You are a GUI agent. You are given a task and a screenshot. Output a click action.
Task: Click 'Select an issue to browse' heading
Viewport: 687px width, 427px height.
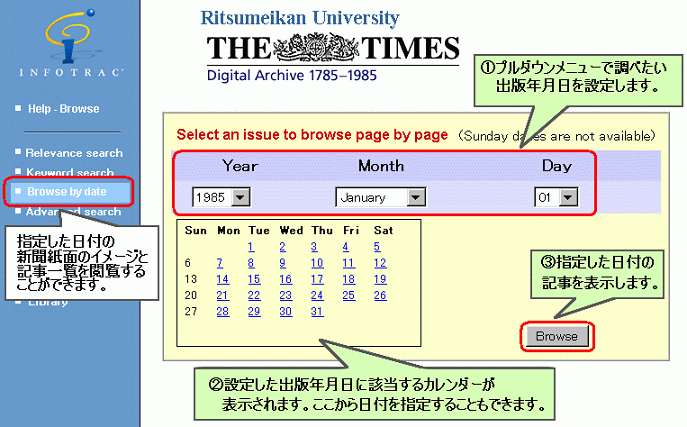click(312, 135)
